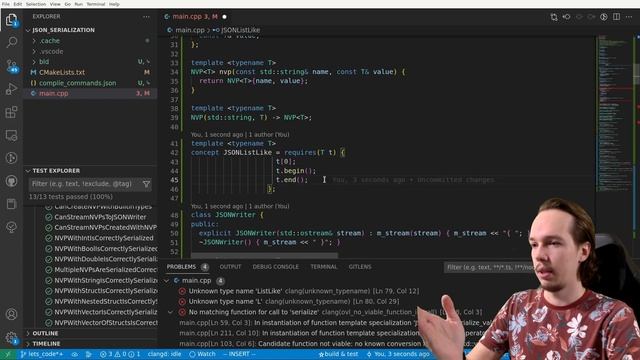Click 'clangd: idle' in status bar
640x360 pixels.
[x=164, y=354]
